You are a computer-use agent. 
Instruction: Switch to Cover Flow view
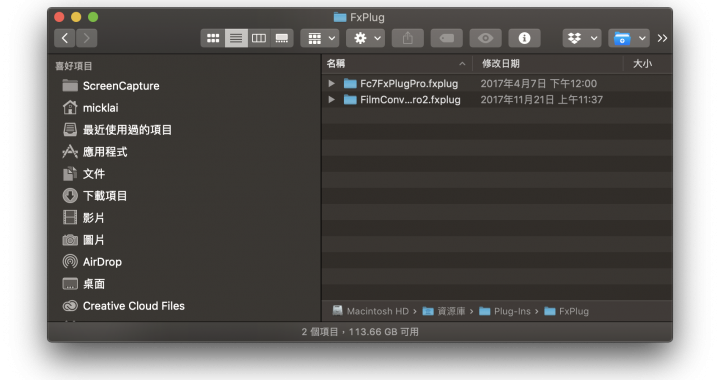pyautogui.click(x=282, y=38)
